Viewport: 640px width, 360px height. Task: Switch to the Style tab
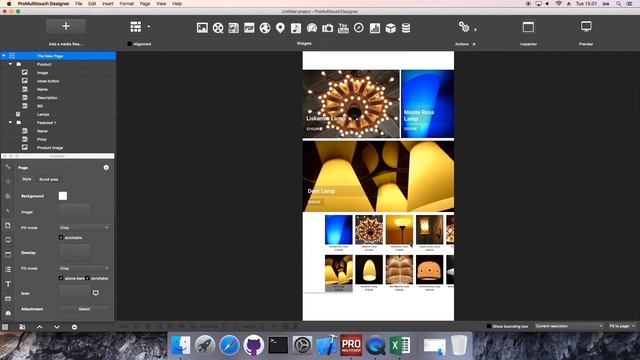(27, 179)
